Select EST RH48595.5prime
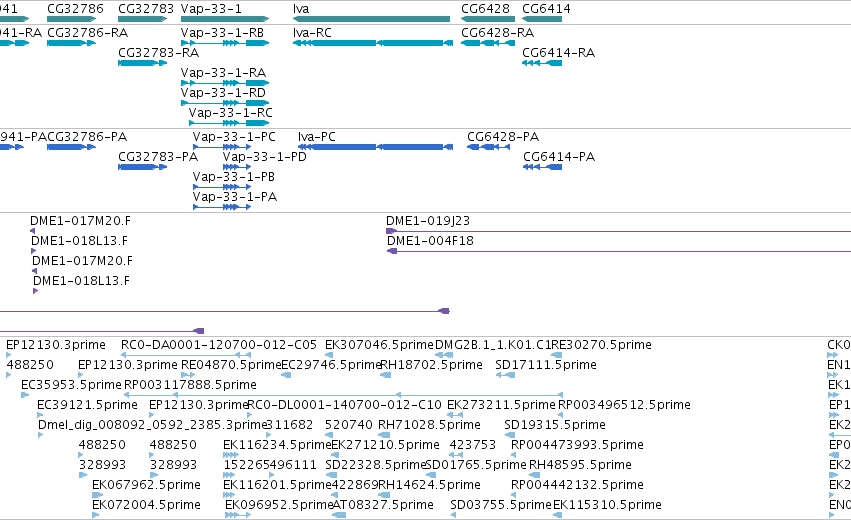 580,465
